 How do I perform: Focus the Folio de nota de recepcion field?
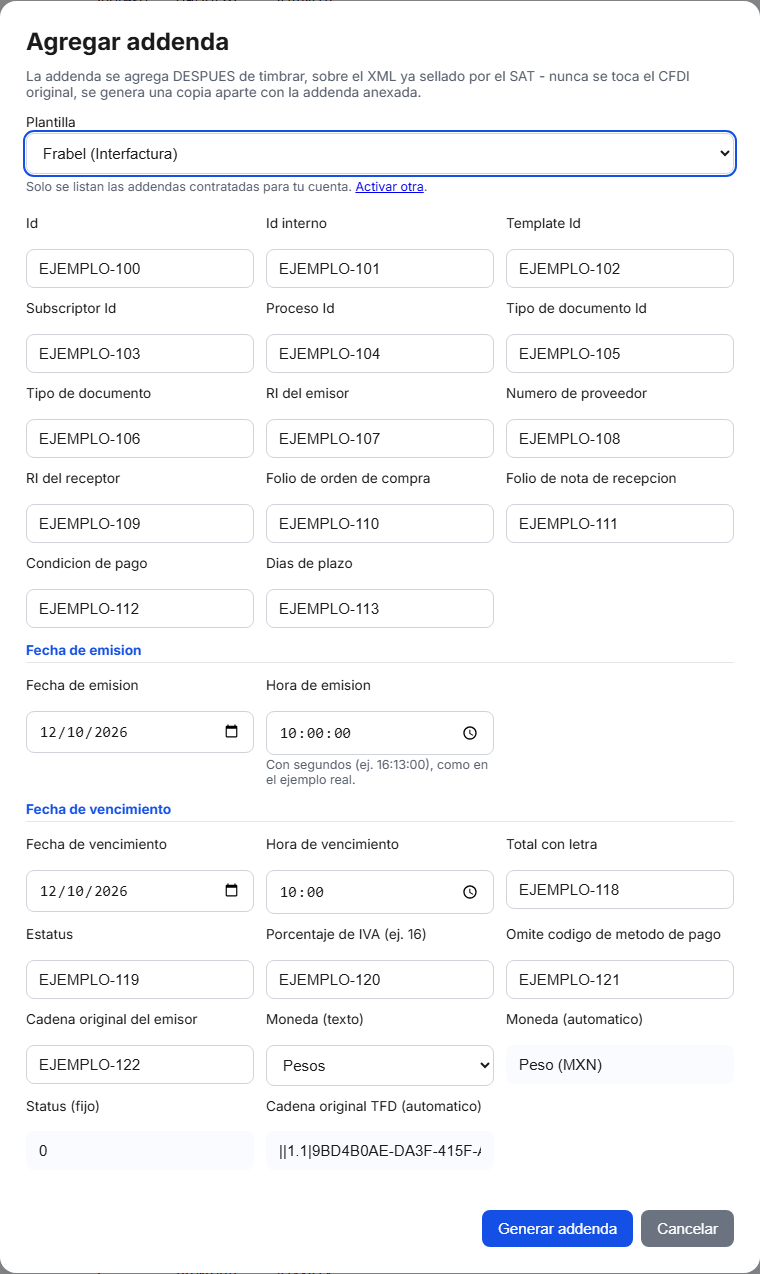coord(620,524)
